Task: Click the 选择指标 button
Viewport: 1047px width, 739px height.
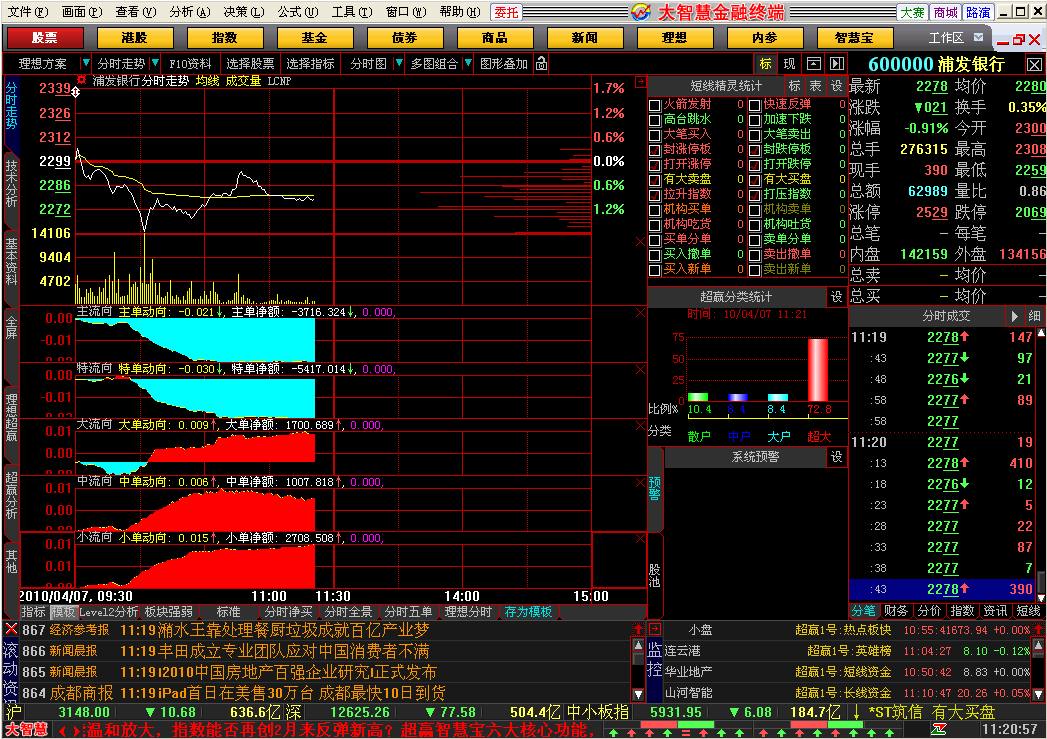Action: coord(310,63)
